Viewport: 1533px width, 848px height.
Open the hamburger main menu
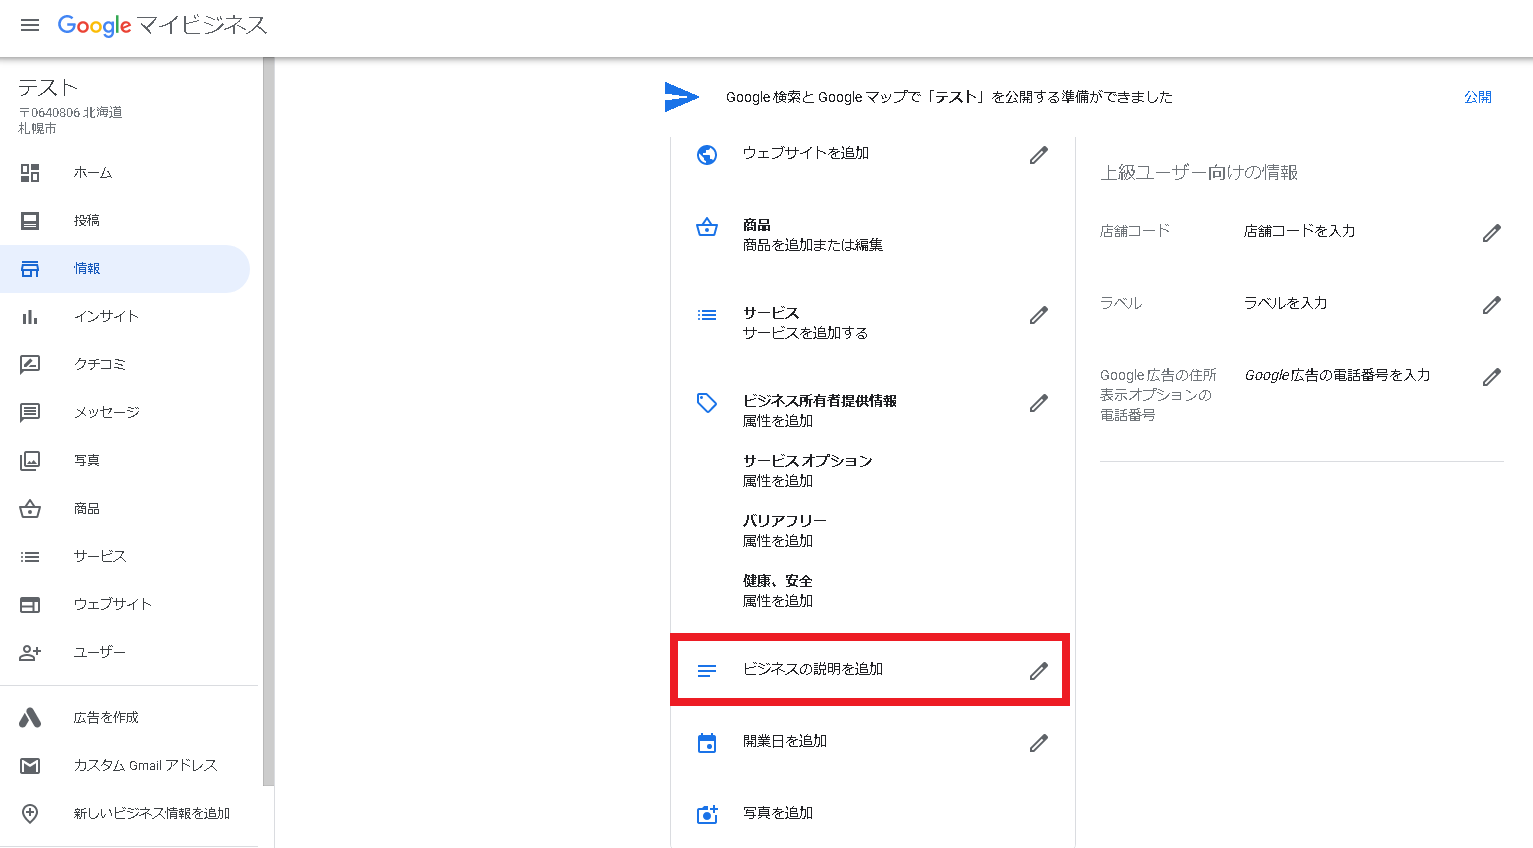coord(30,25)
